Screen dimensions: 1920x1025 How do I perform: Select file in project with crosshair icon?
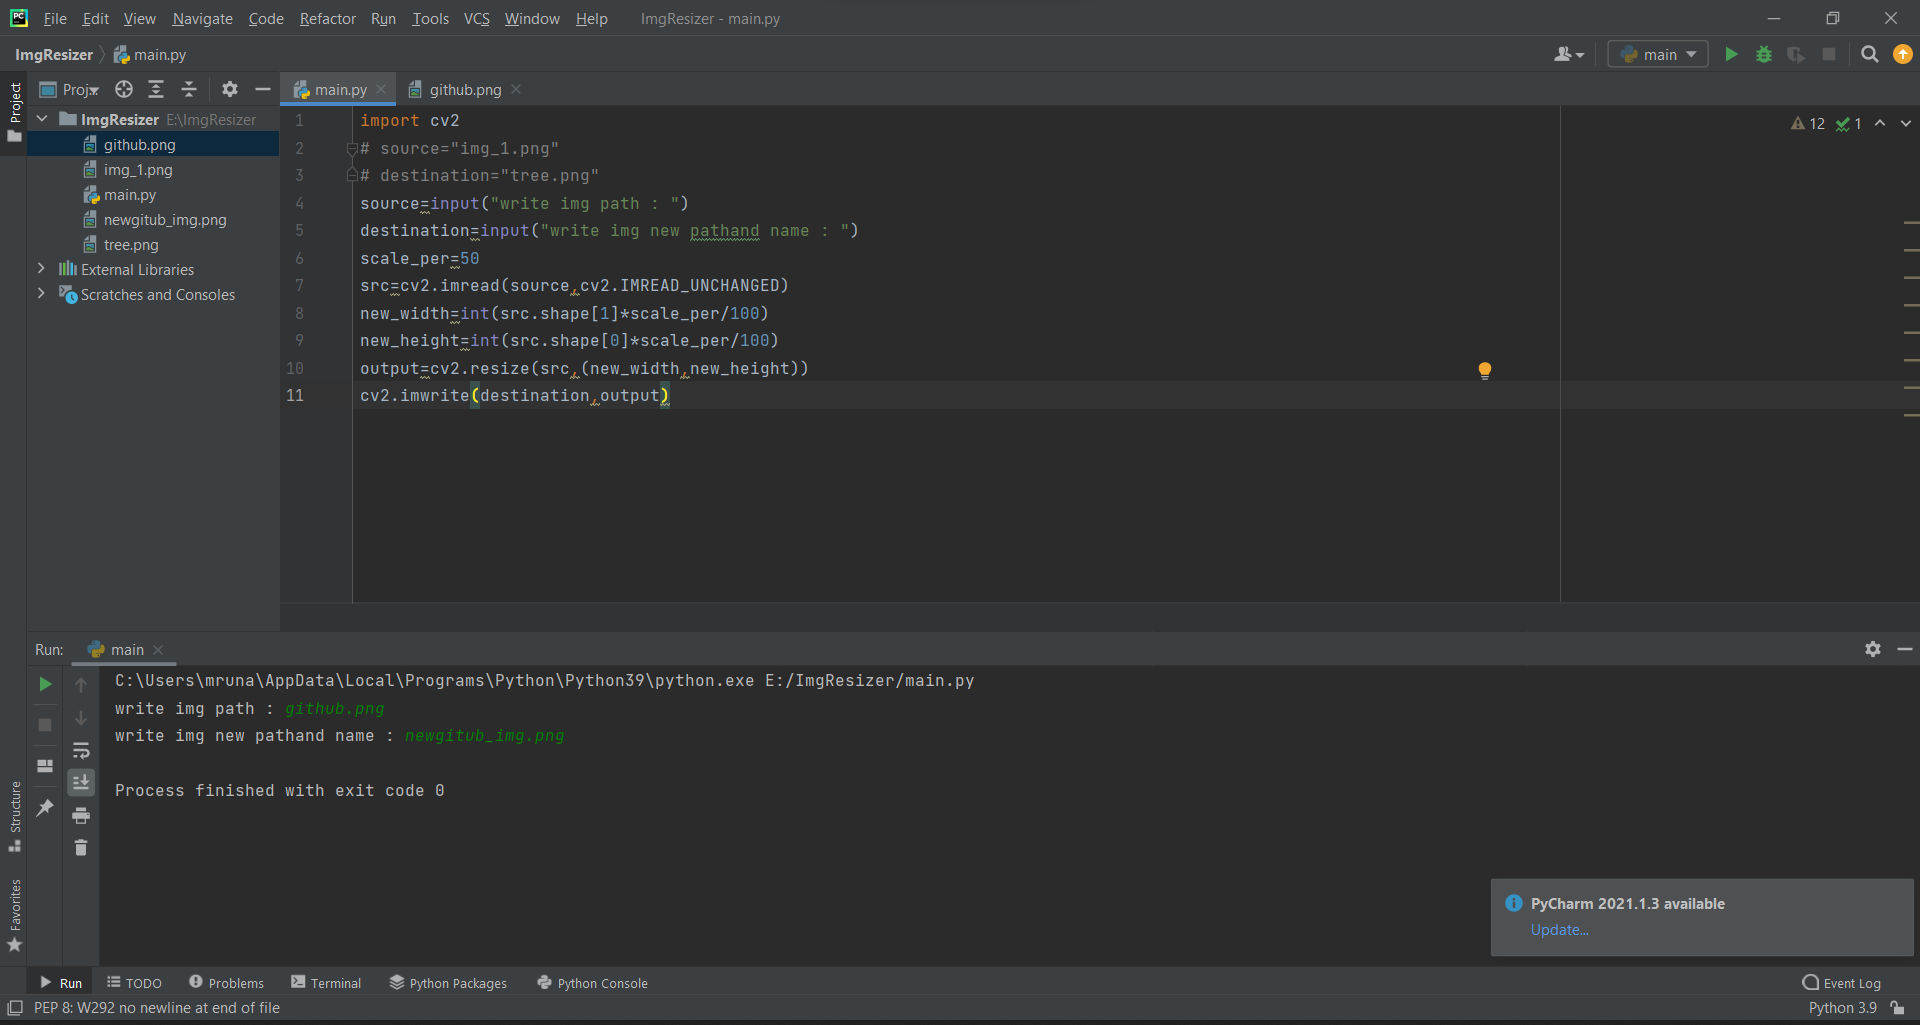point(124,89)
